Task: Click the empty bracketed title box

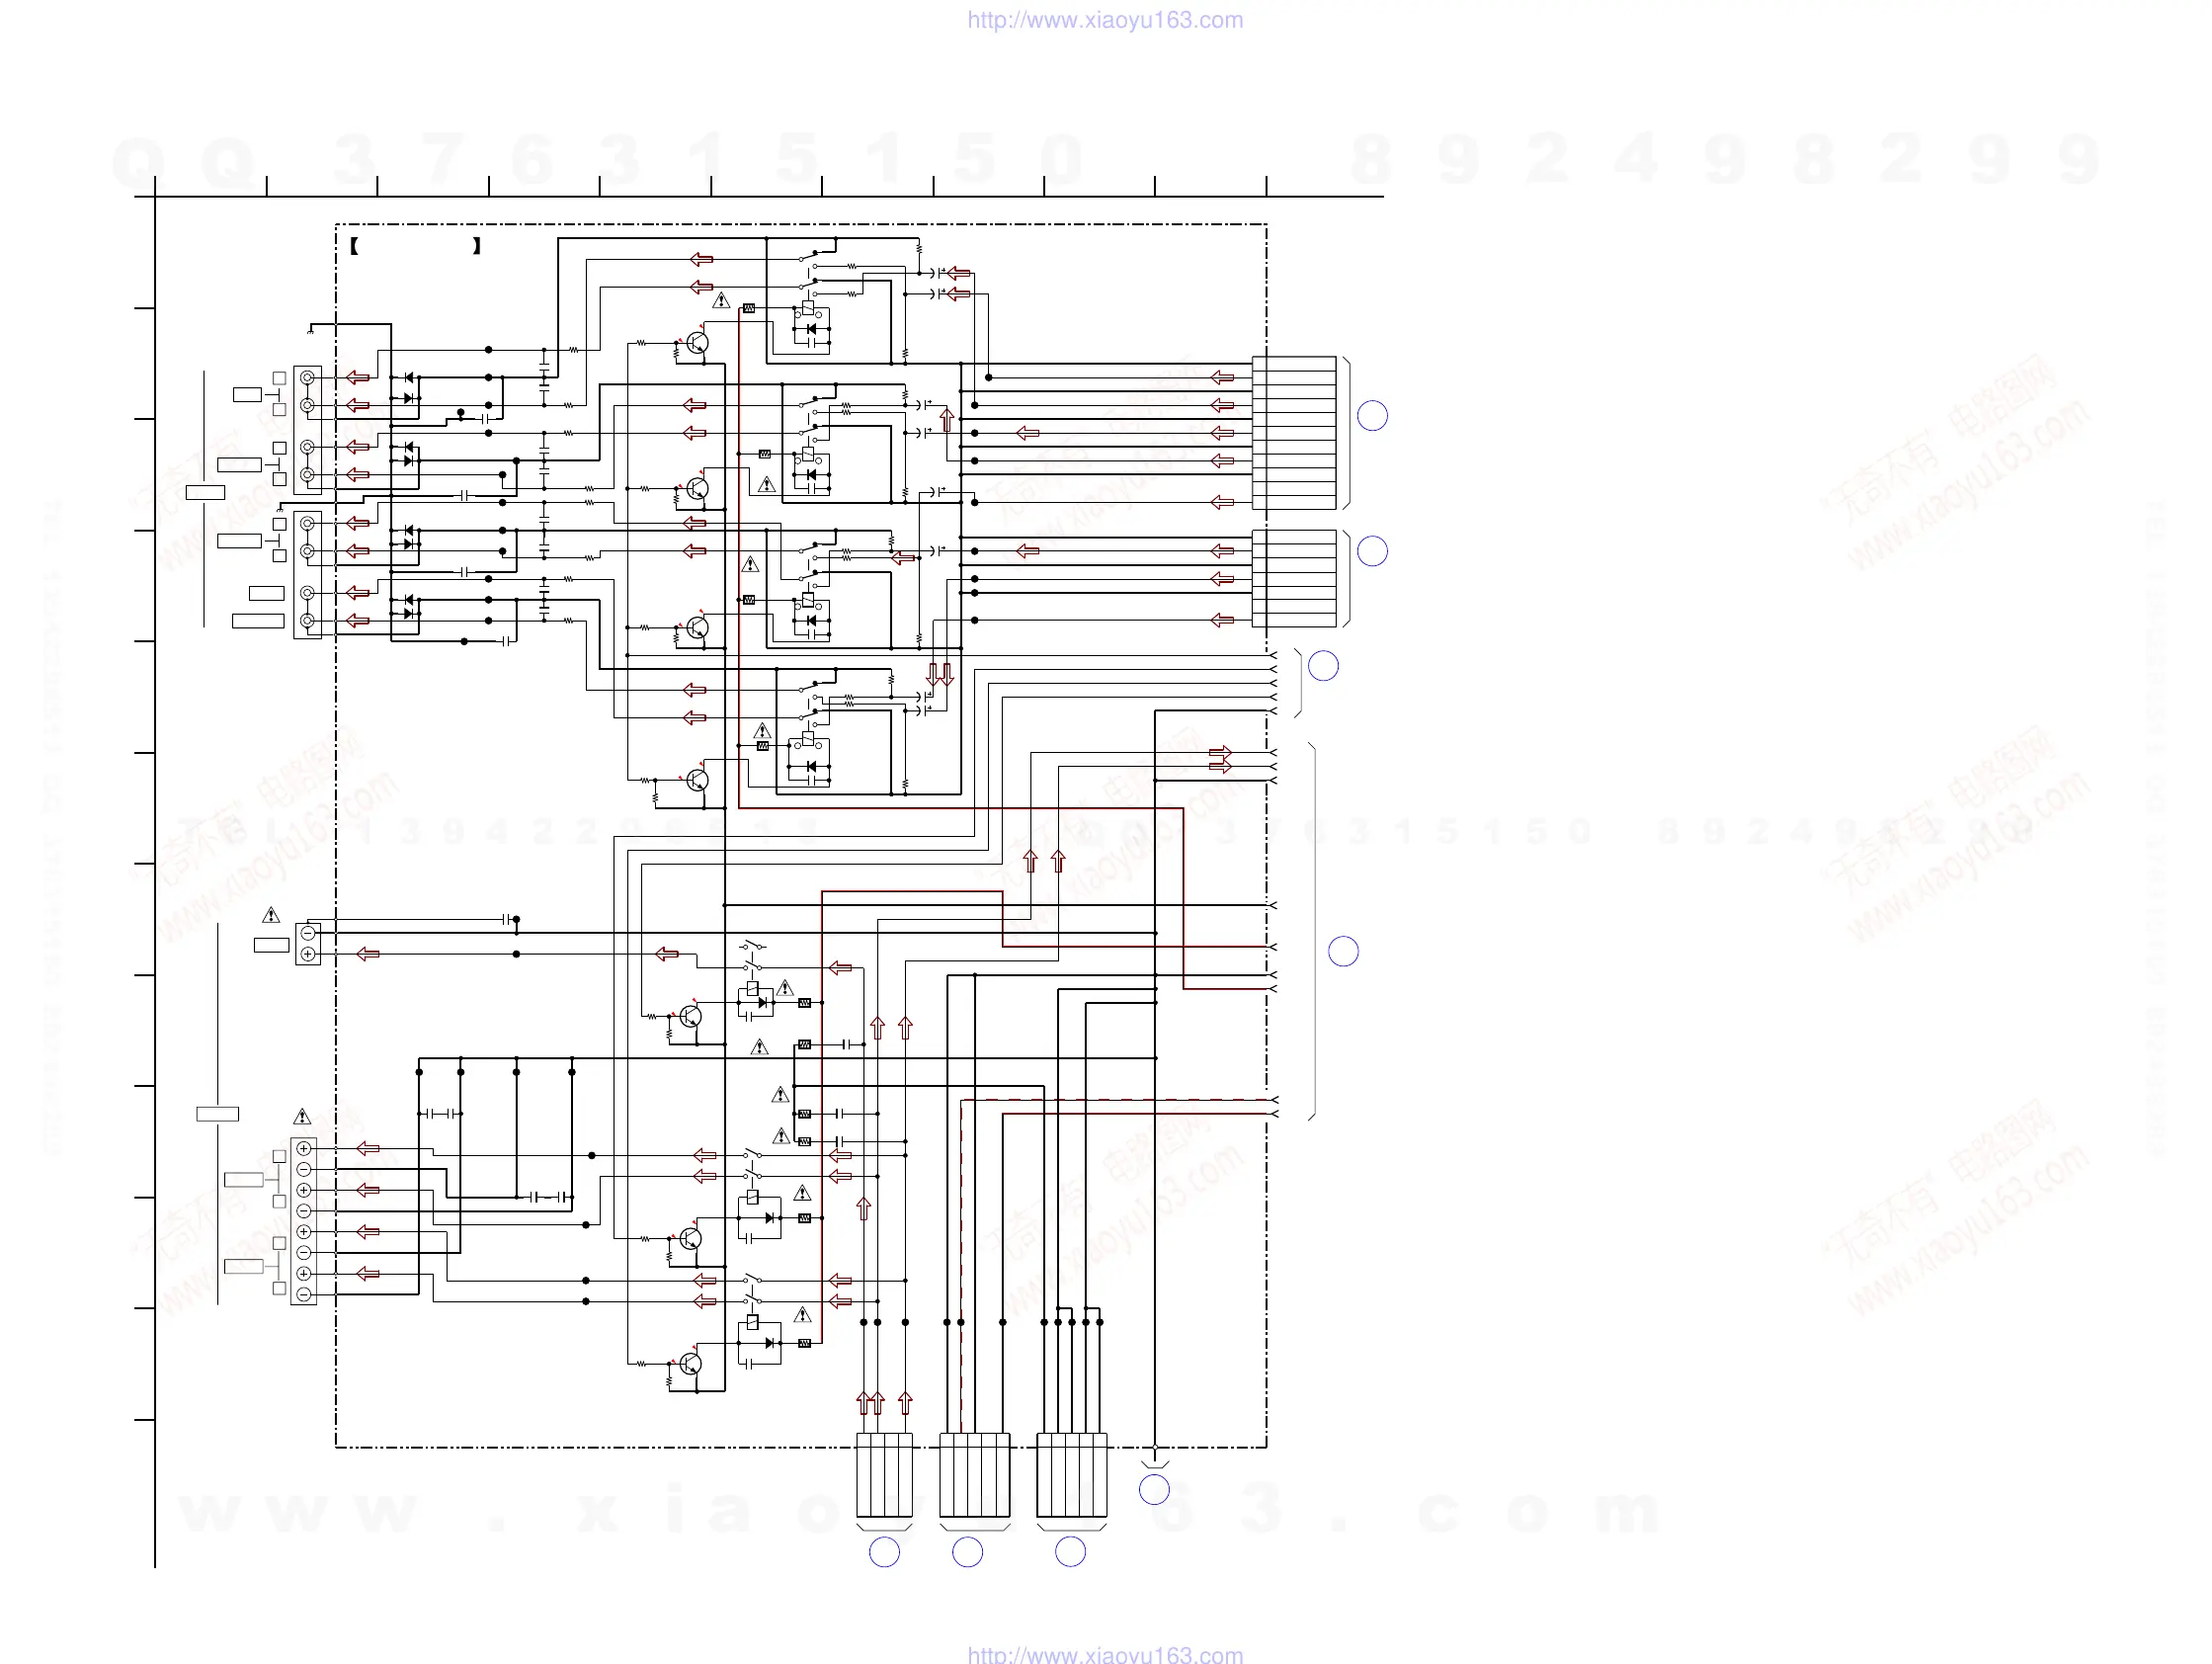Action: 416,246
